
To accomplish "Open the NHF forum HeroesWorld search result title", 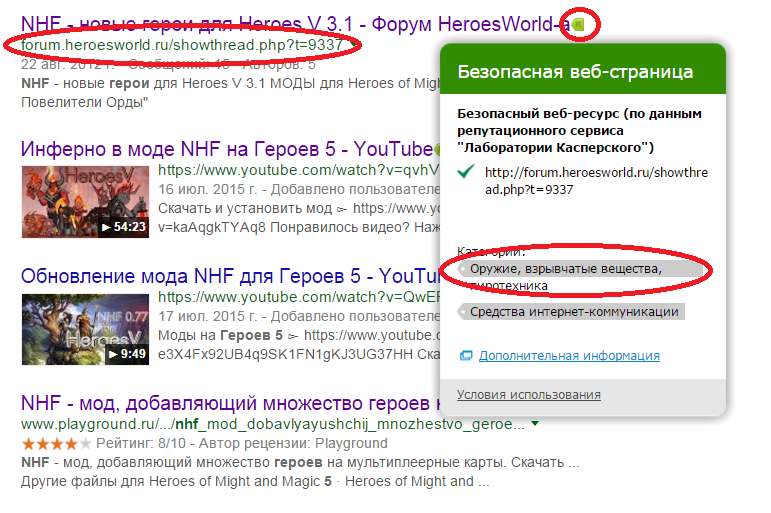I will pos(296,24).
